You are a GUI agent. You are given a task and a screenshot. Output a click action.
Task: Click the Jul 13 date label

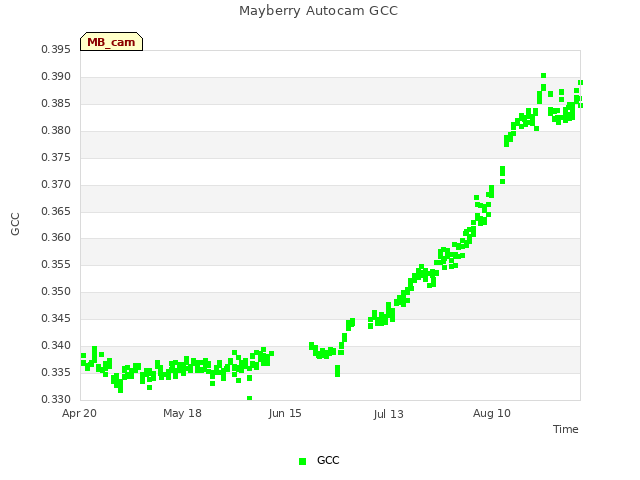click(388, 414)
